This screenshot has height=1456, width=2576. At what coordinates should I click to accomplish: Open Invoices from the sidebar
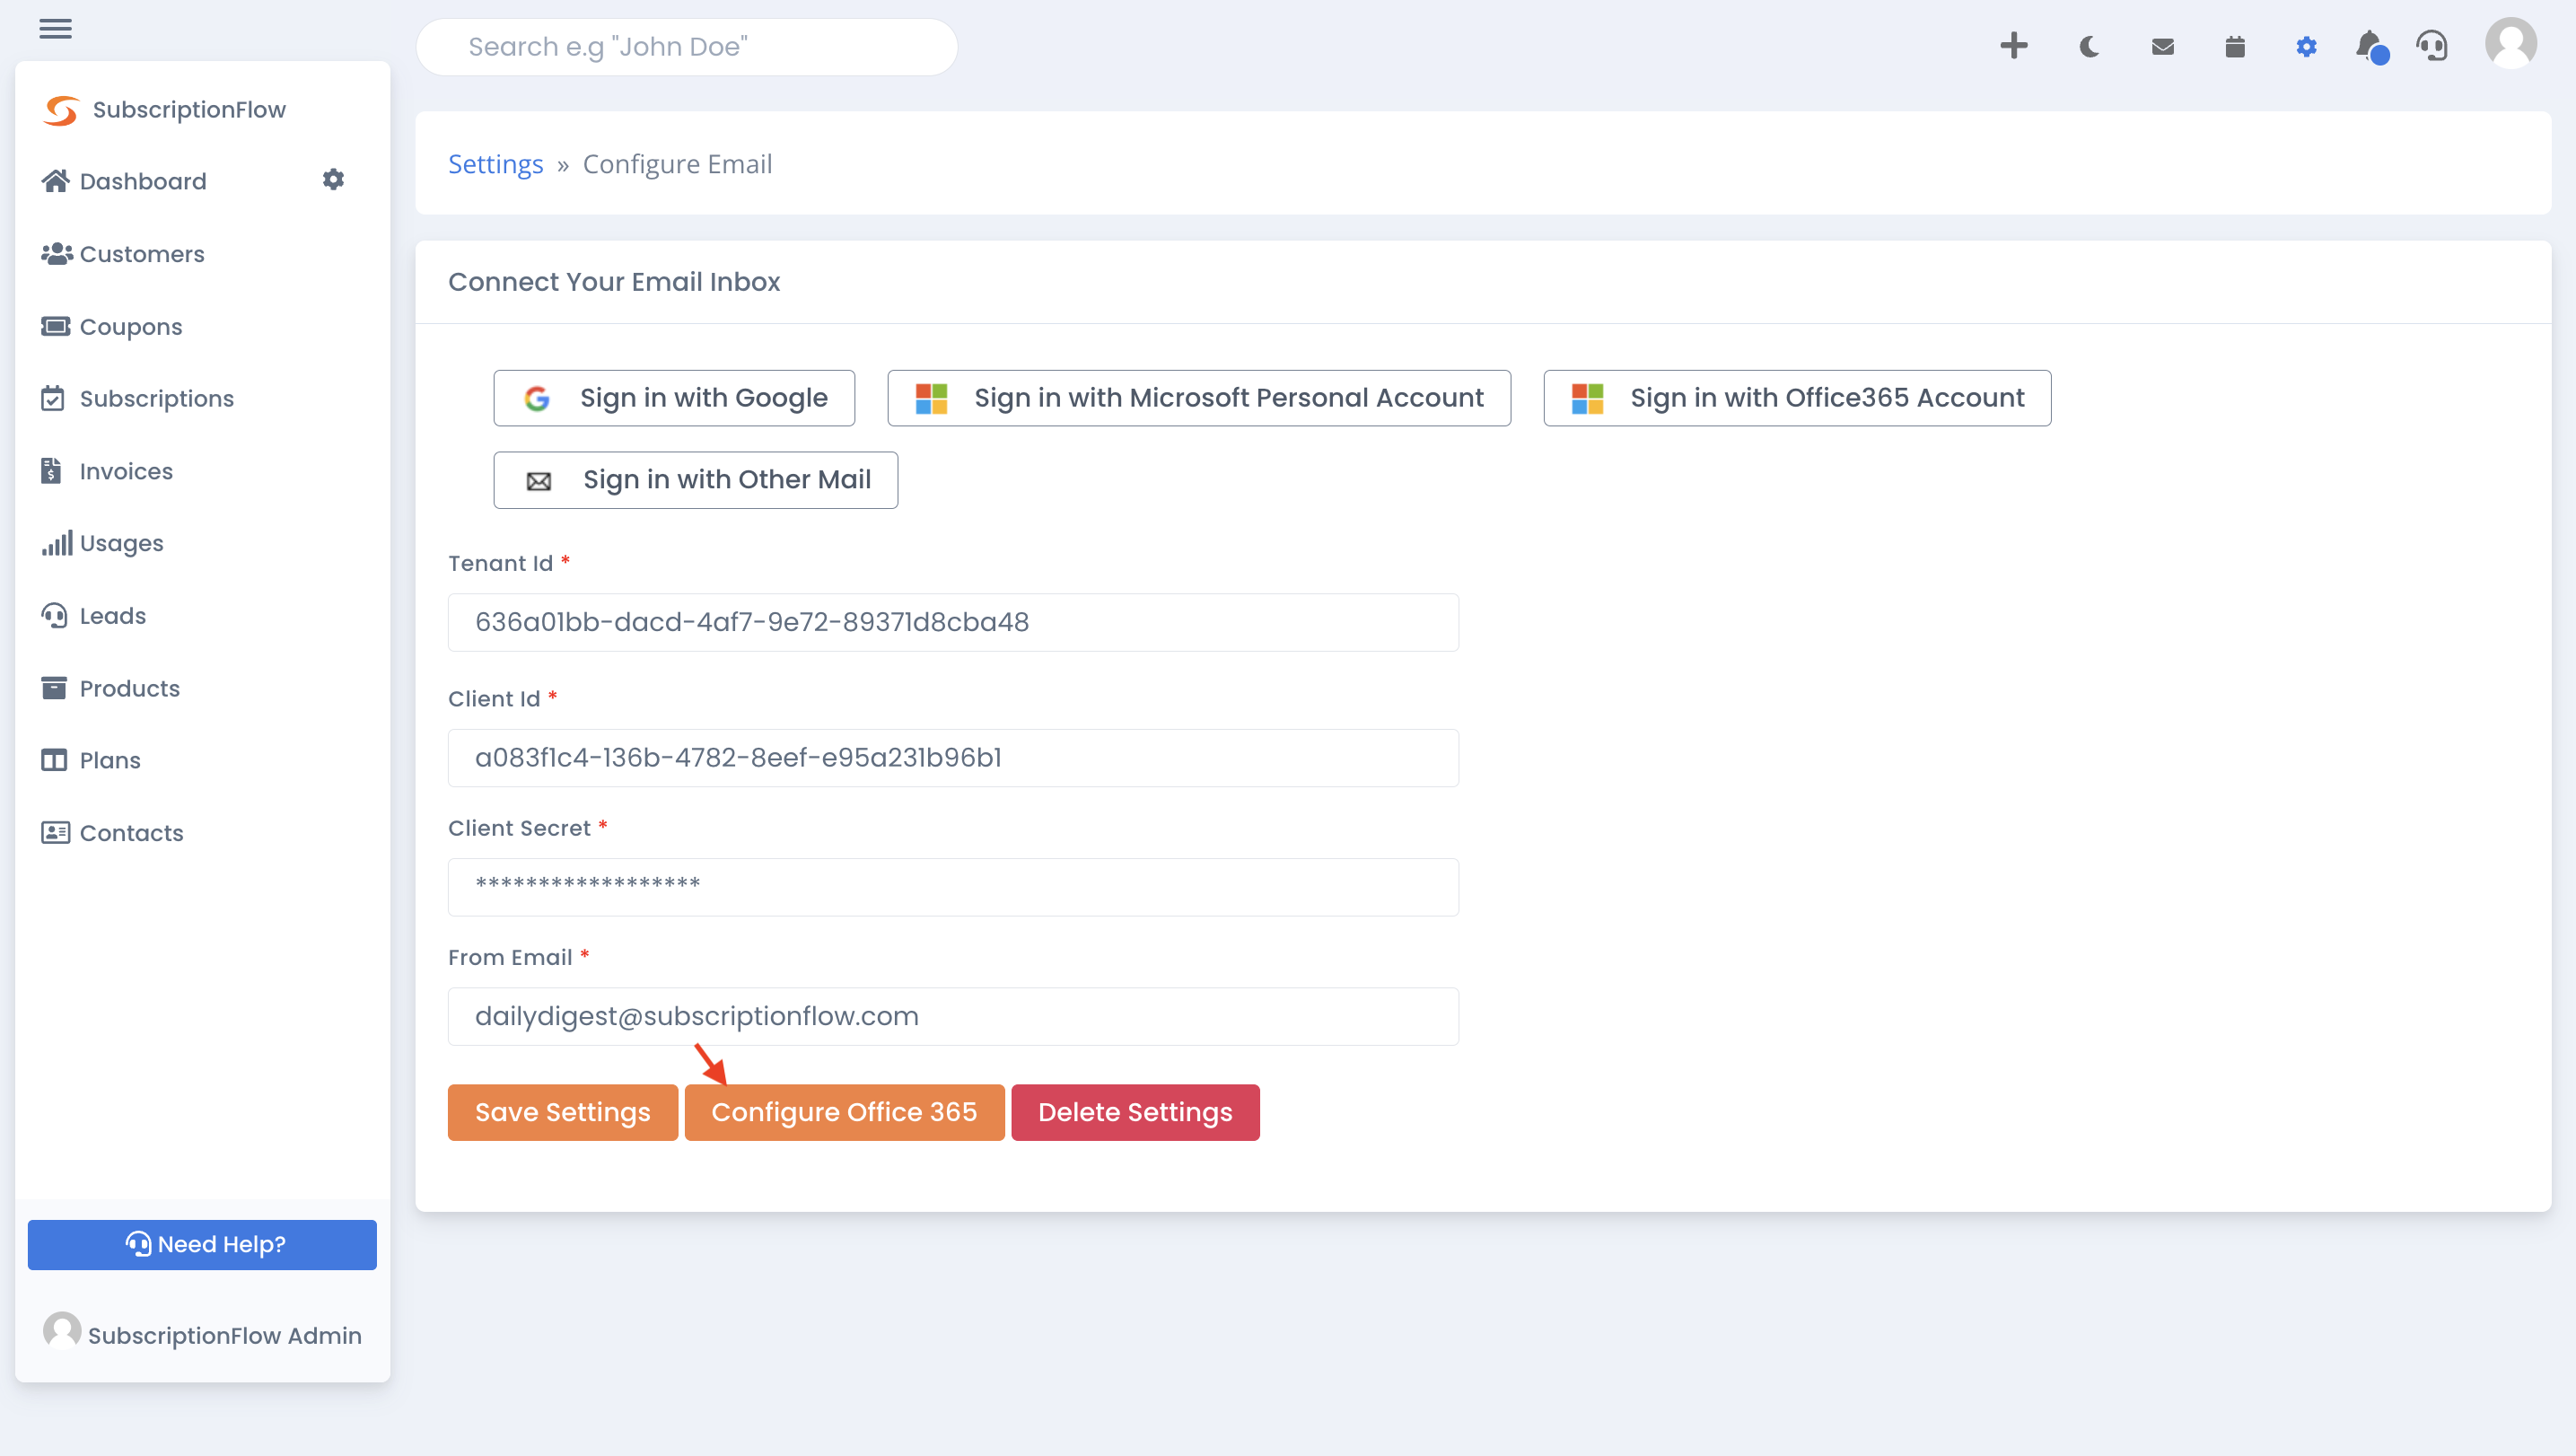coord(126,471)
